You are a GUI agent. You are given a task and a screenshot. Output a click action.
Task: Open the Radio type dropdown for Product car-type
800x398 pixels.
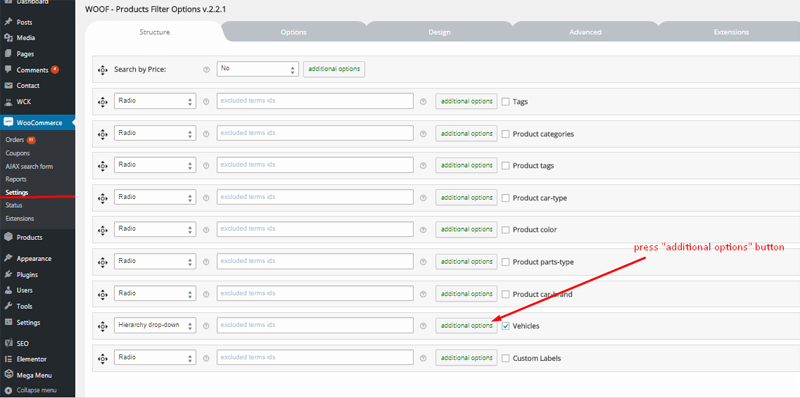(155, 197)
